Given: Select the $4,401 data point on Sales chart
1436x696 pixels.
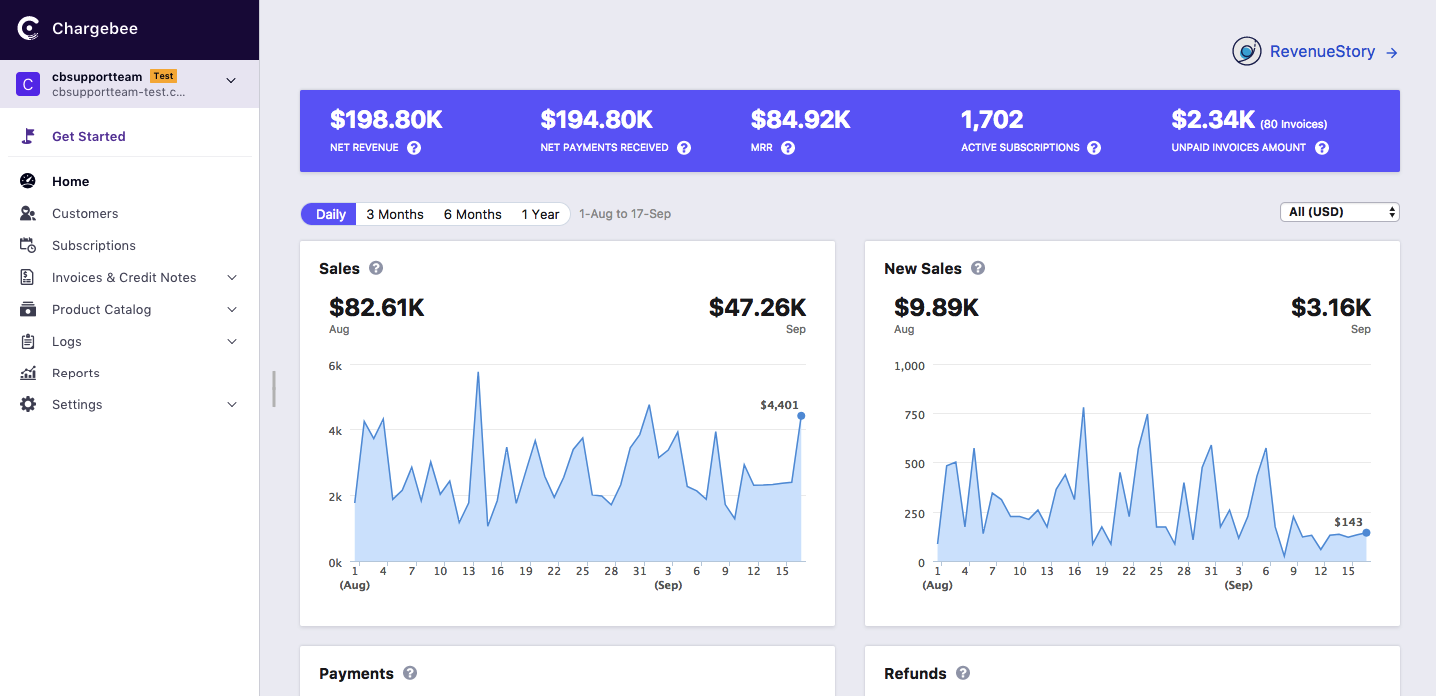Looking at the screenshot, I should (x=802, y=417).
